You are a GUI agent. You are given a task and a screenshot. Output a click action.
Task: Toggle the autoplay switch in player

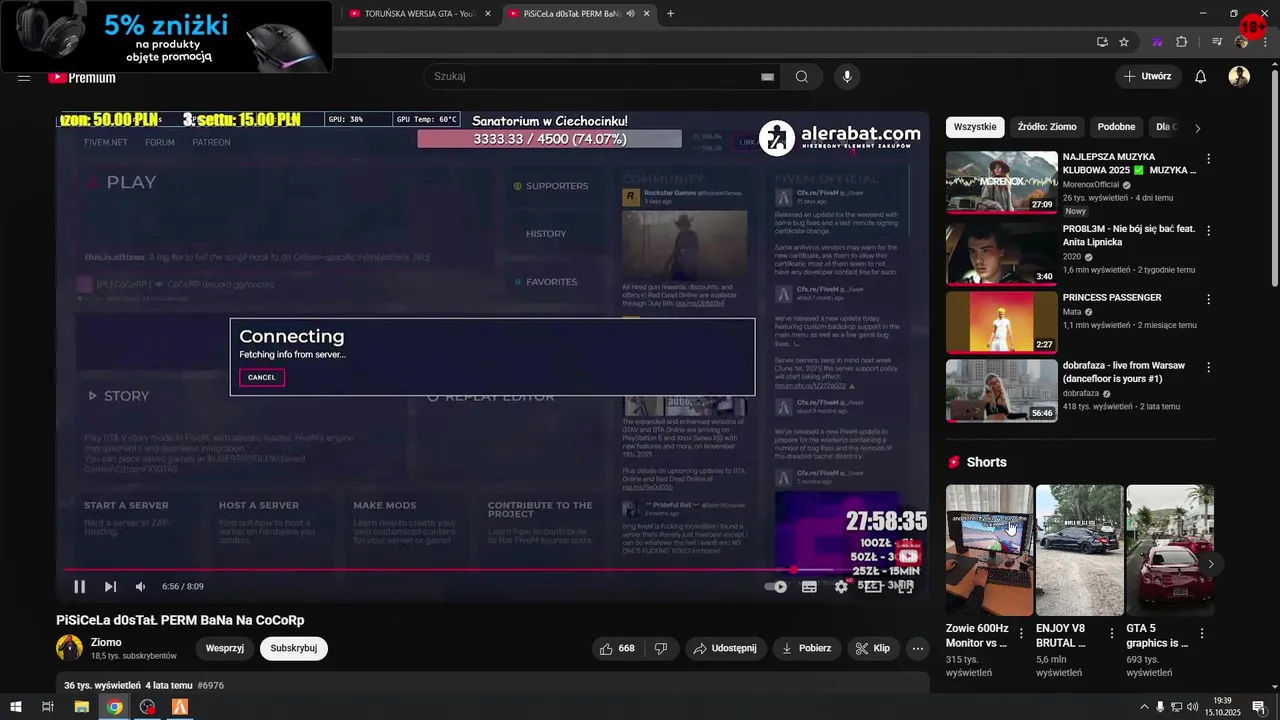coord(776,587)
